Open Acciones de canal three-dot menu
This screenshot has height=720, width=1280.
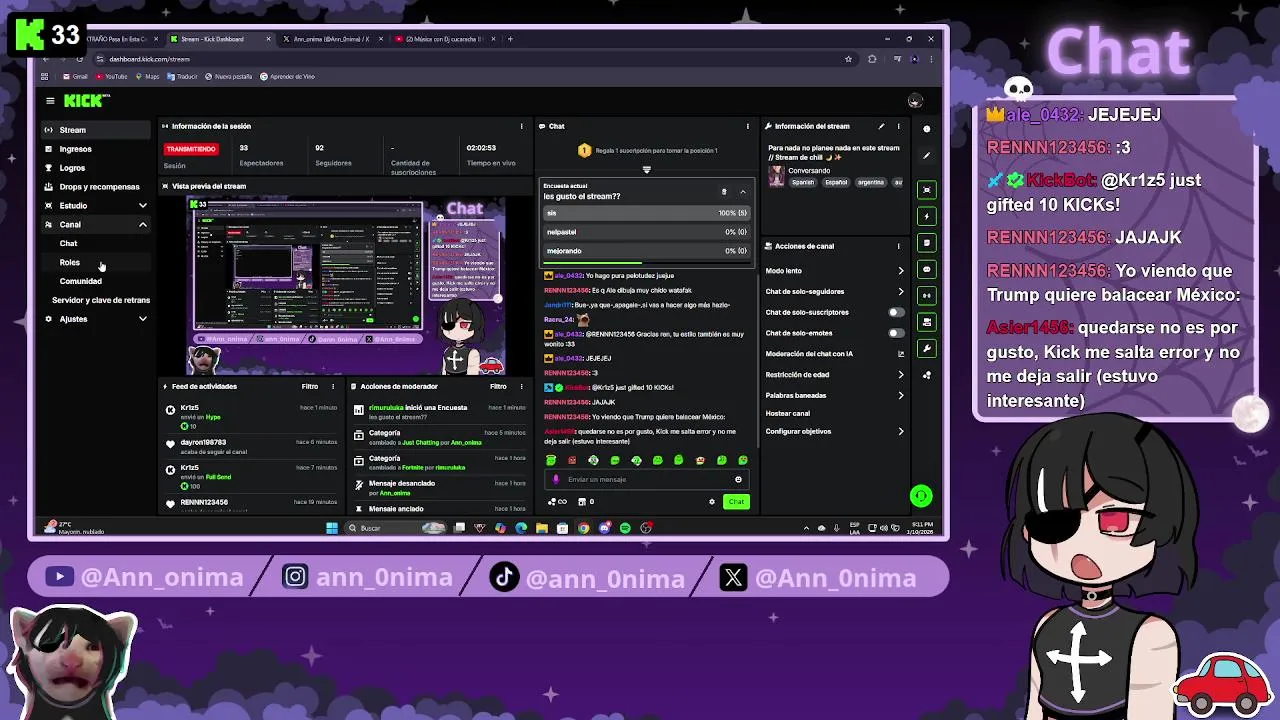click(898, 246)
